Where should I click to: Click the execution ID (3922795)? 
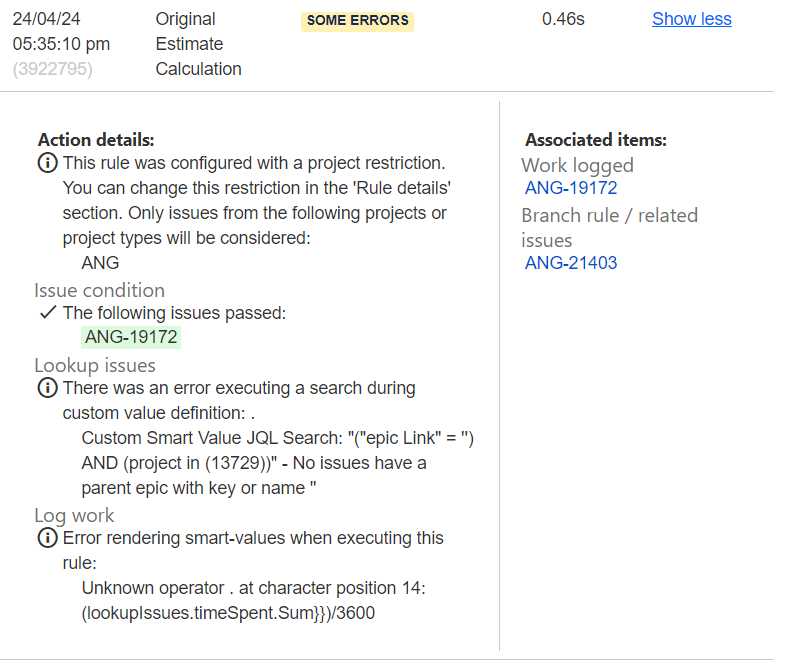[52, 69]
